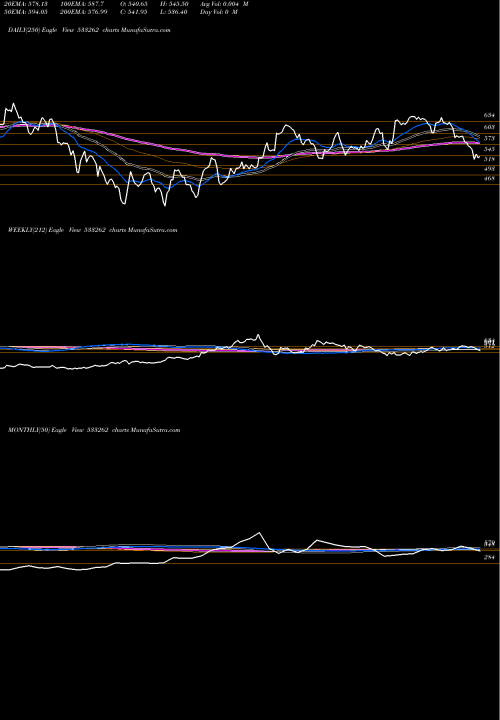Select the close price 'C:' readout
Viewport: 500px width, 720px height.
click(x=134, y=12)
